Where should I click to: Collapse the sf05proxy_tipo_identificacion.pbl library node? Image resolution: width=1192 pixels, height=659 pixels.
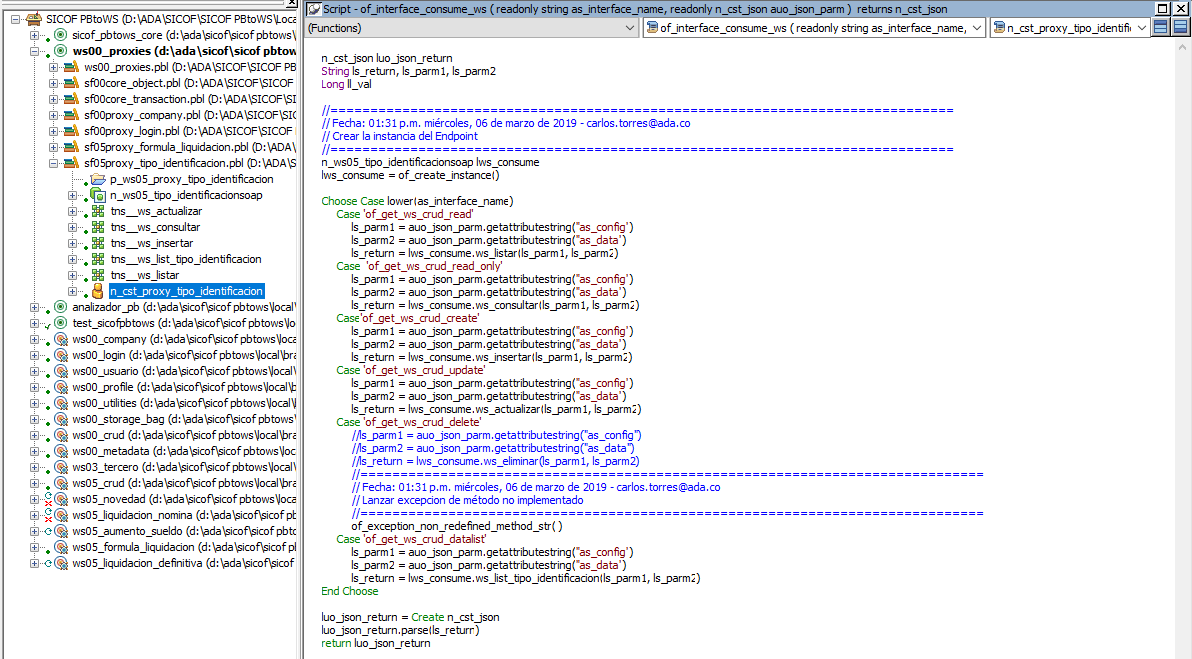(x=53, y=163)
